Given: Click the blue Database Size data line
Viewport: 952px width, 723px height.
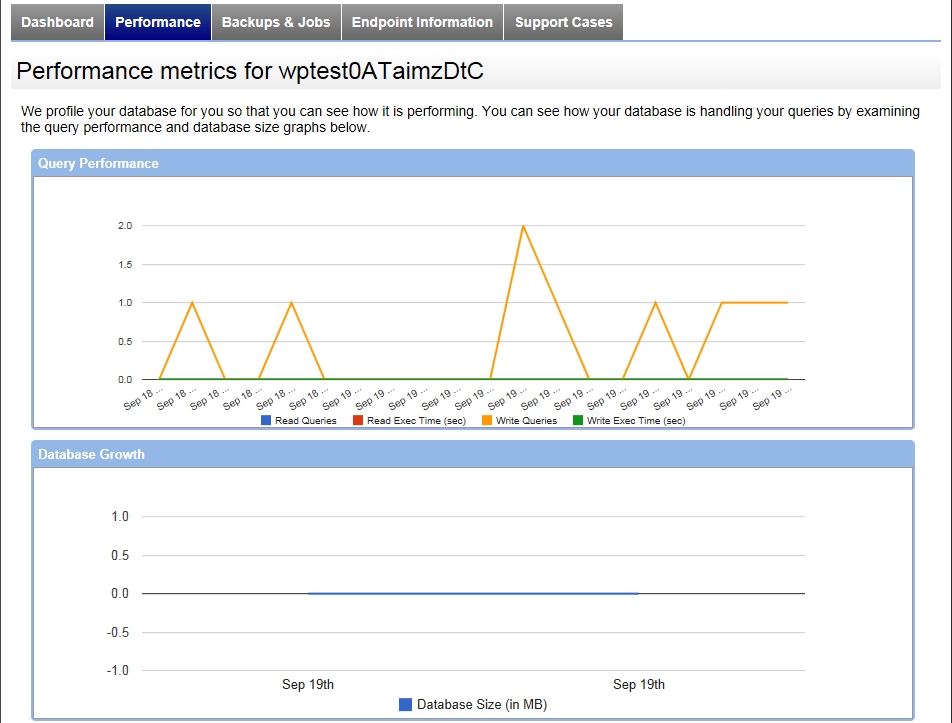Looking at the screenshot, I should click(473, 593).
